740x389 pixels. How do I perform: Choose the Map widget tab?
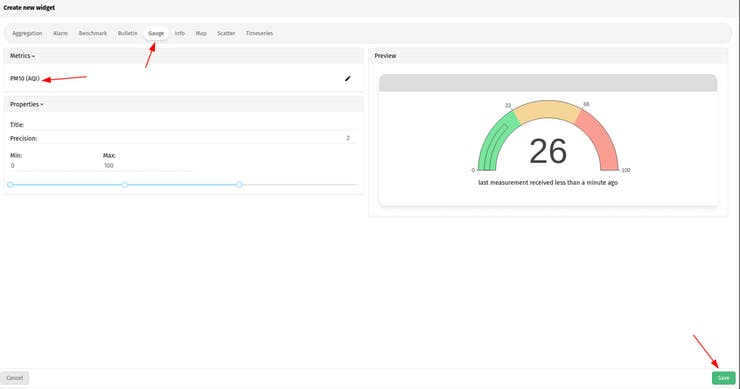click(201, 34)
